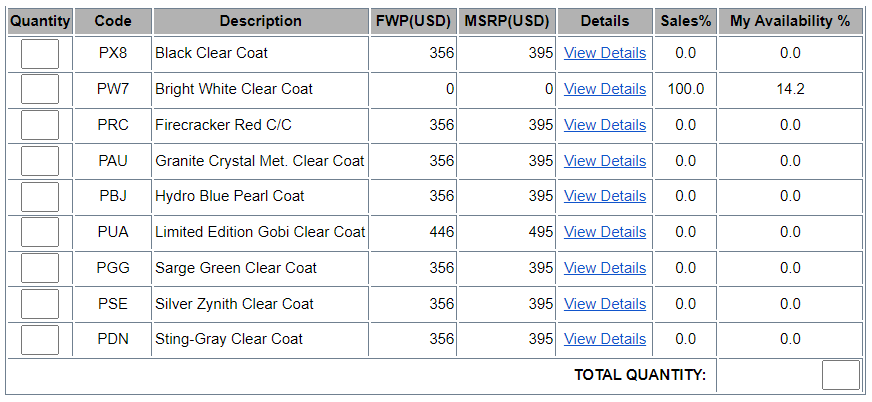The image size is (872, 402).
Task: Open View Details for PBJ Hydro Blue
Action: click(x=605, y=196)
